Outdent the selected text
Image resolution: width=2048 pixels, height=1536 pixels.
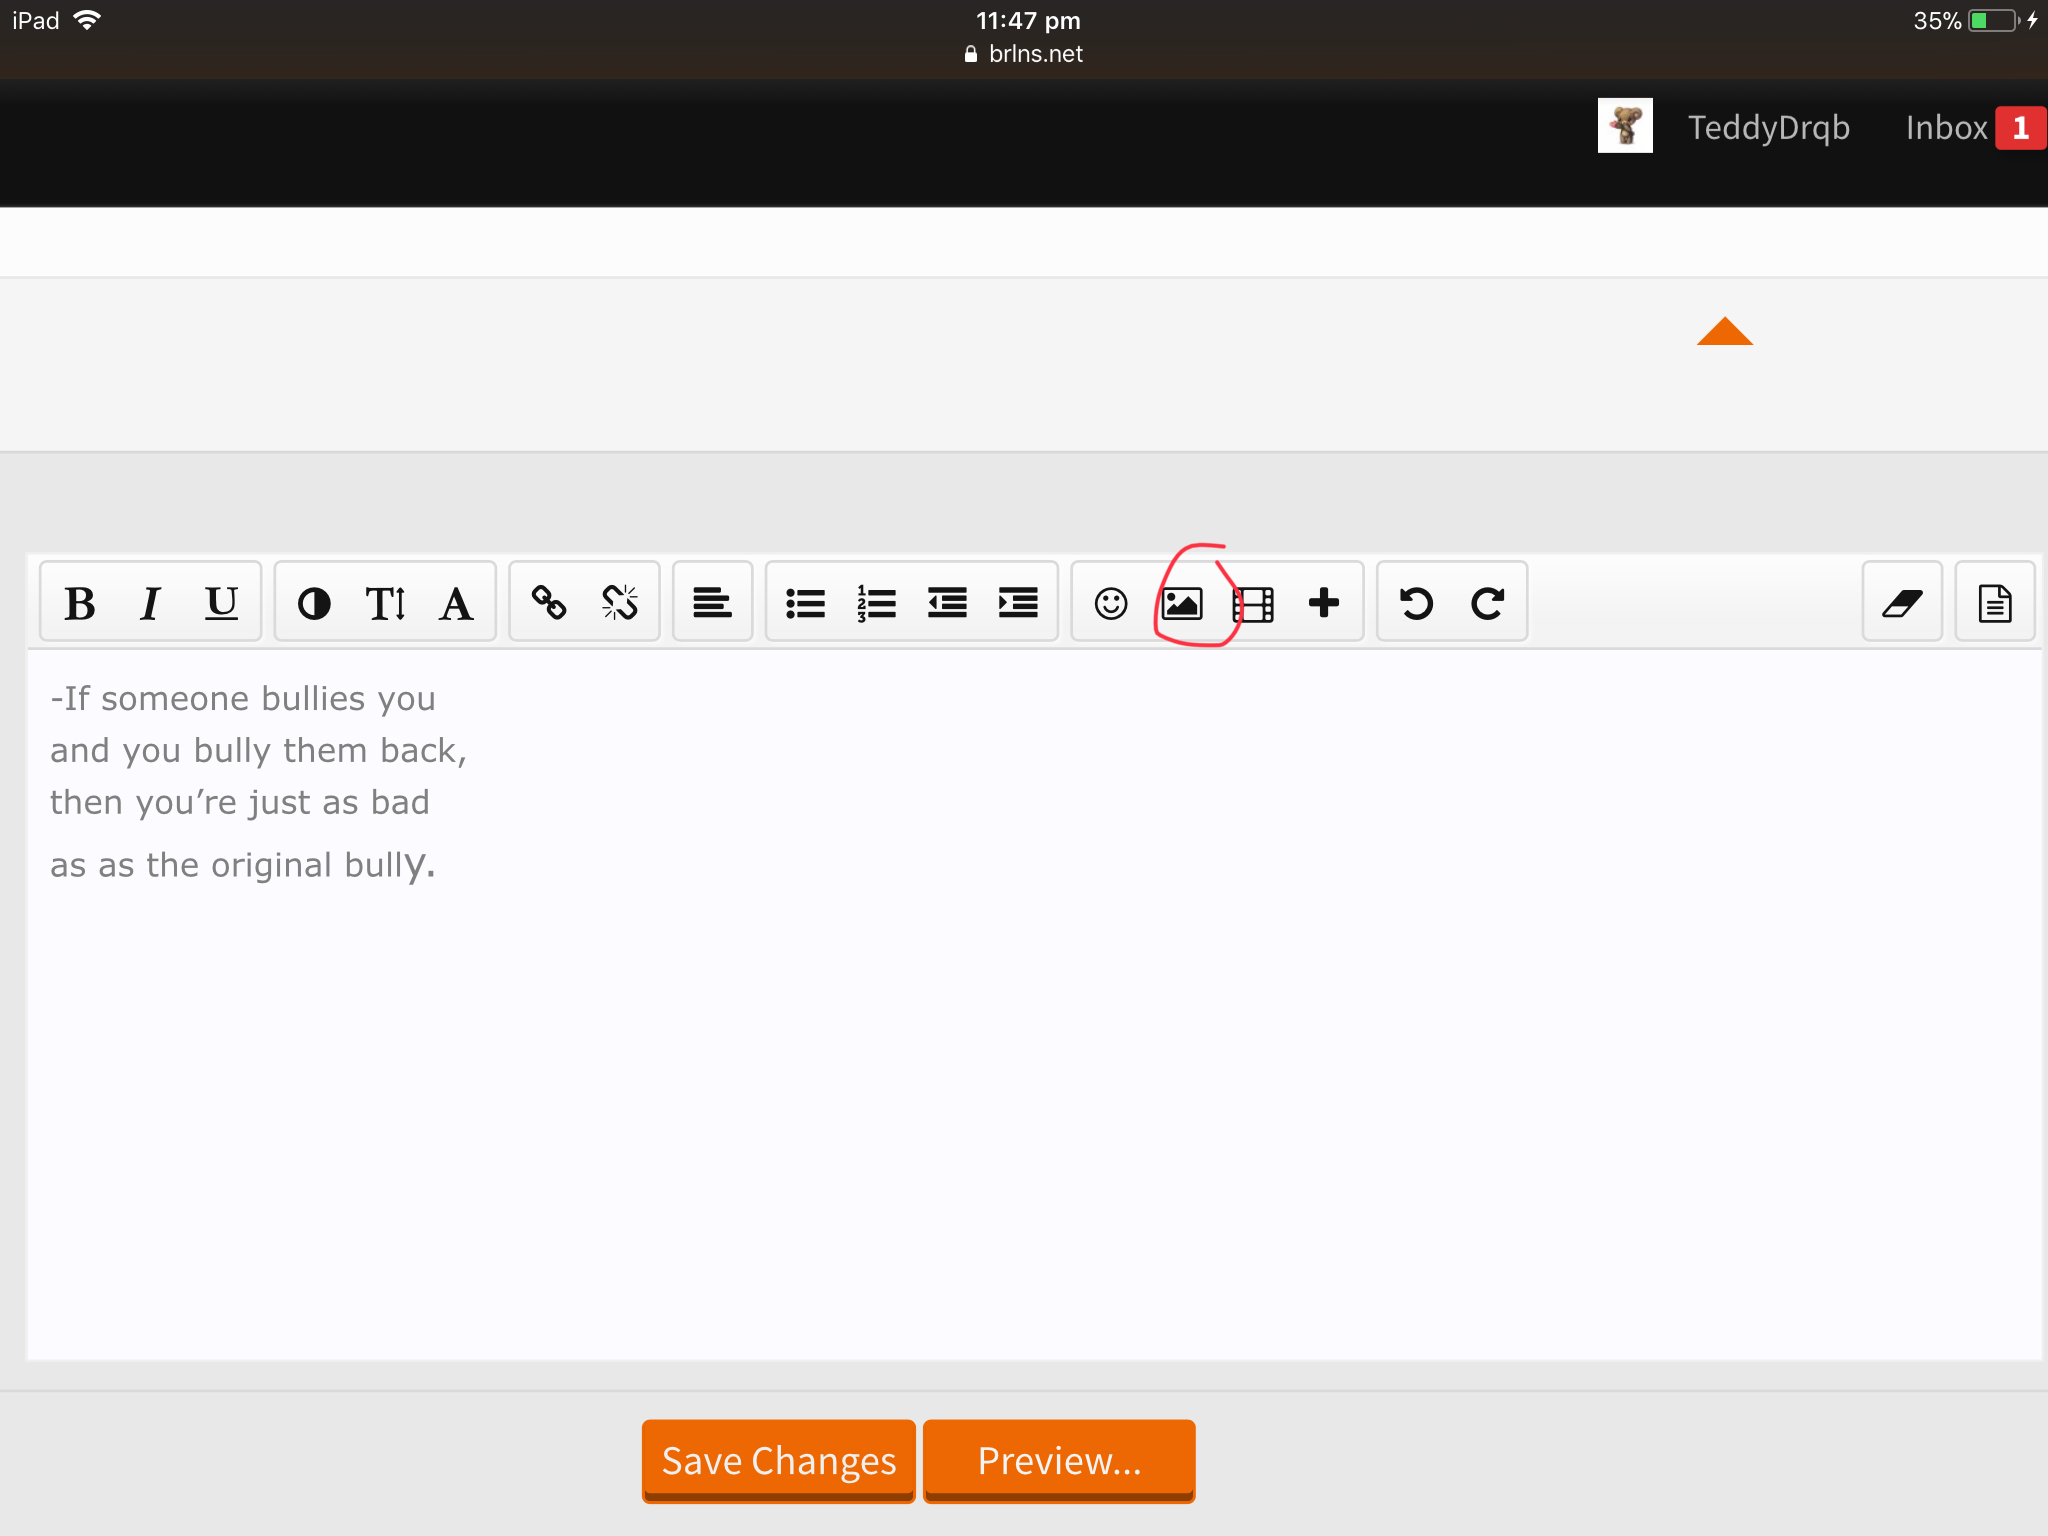[x=947, y=603]
